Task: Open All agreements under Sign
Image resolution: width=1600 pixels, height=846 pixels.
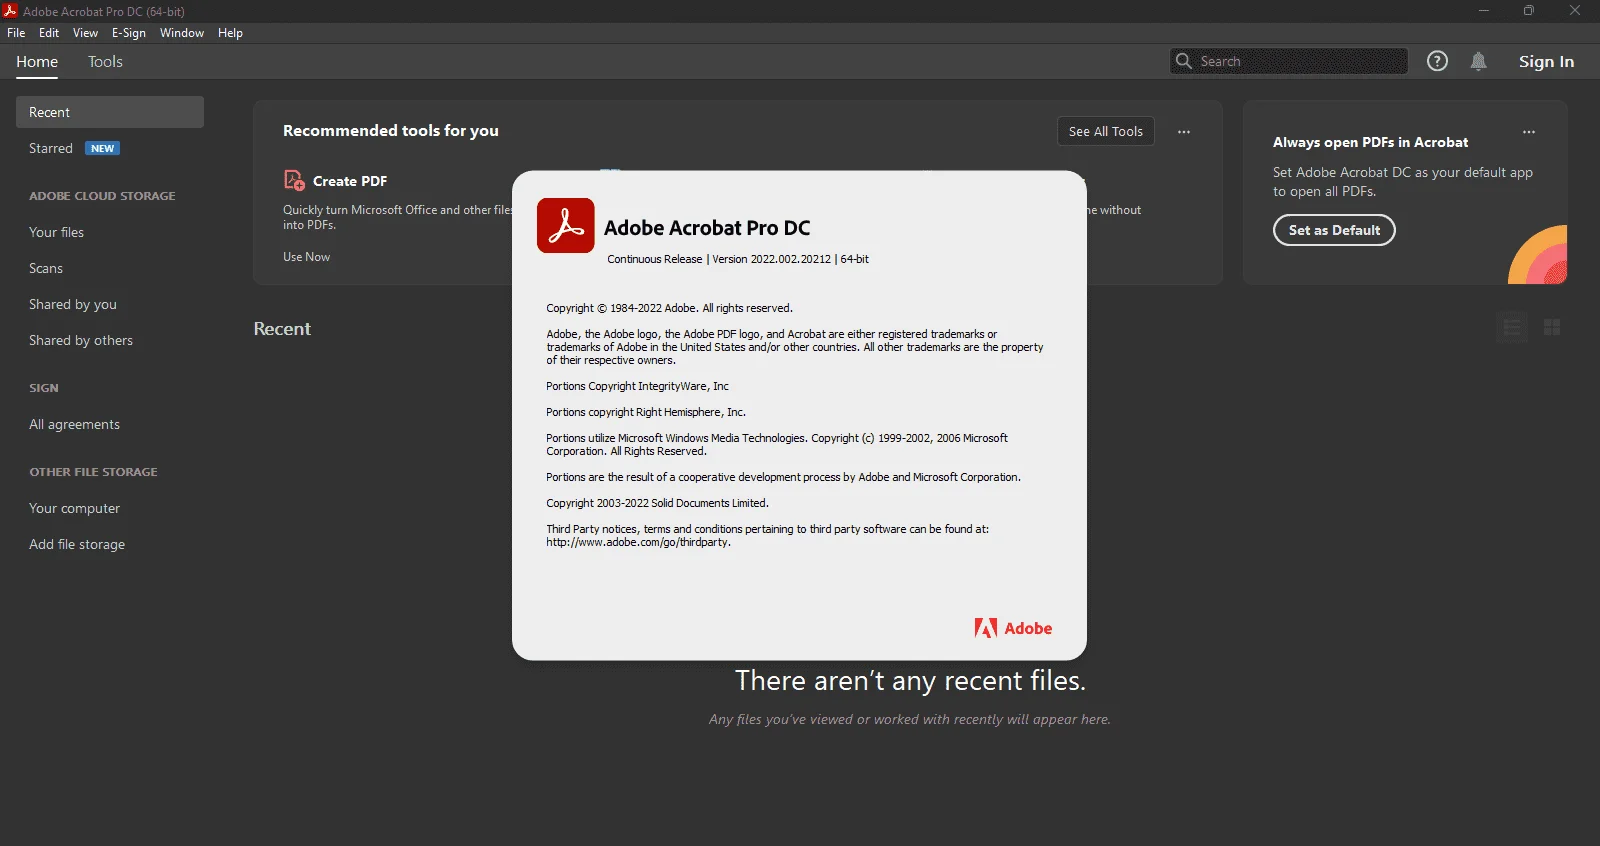Action: pos(75,424)
